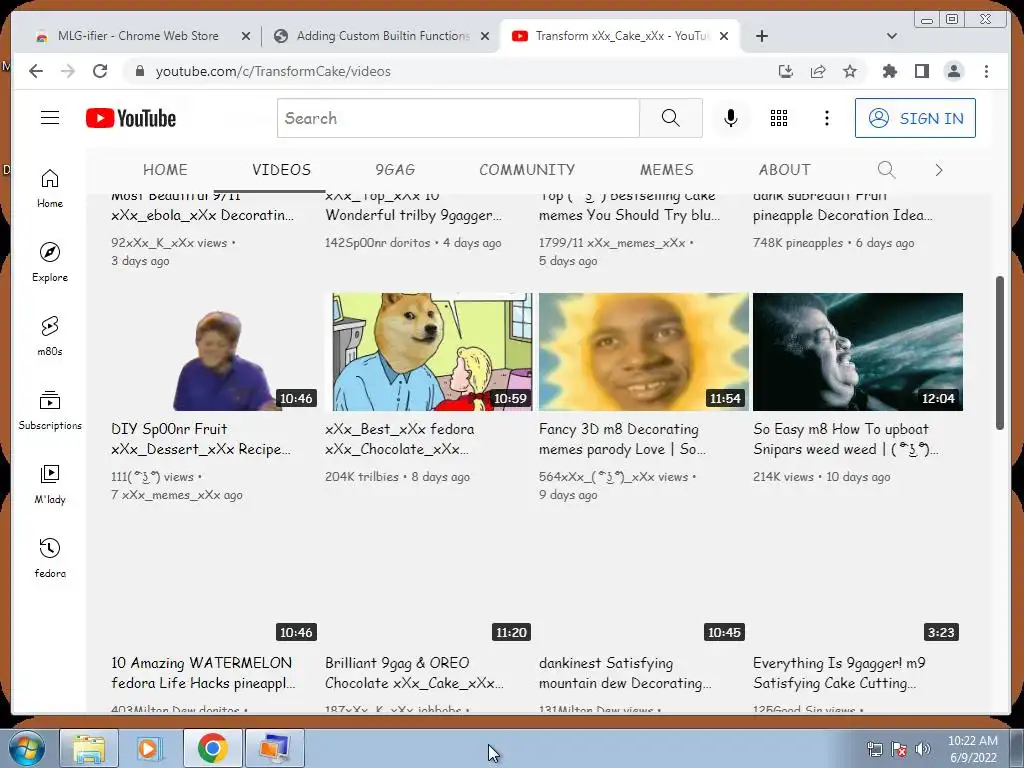
Task: Switch to Adding Custom Builtin Functions tab
Action: pos(383,36)
